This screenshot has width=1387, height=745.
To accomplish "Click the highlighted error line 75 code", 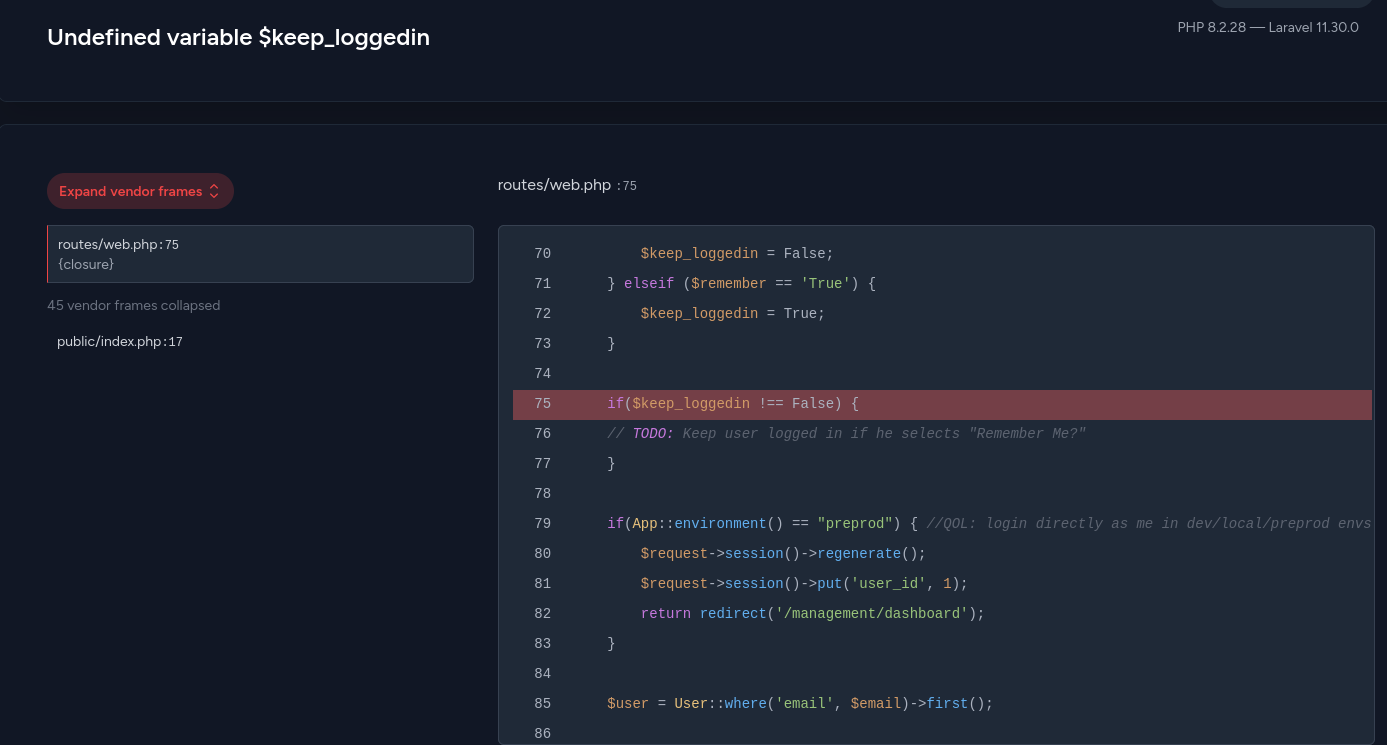I will point(733,404).
